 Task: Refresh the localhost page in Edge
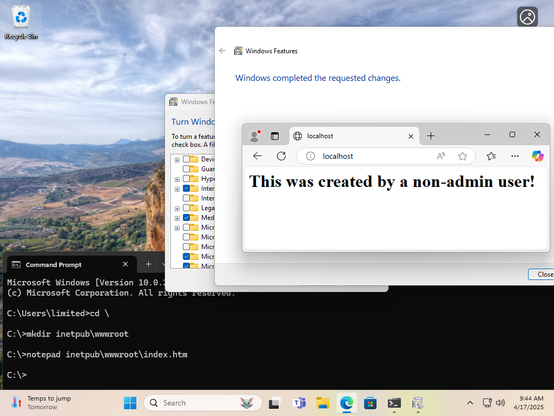coord(281,156)
